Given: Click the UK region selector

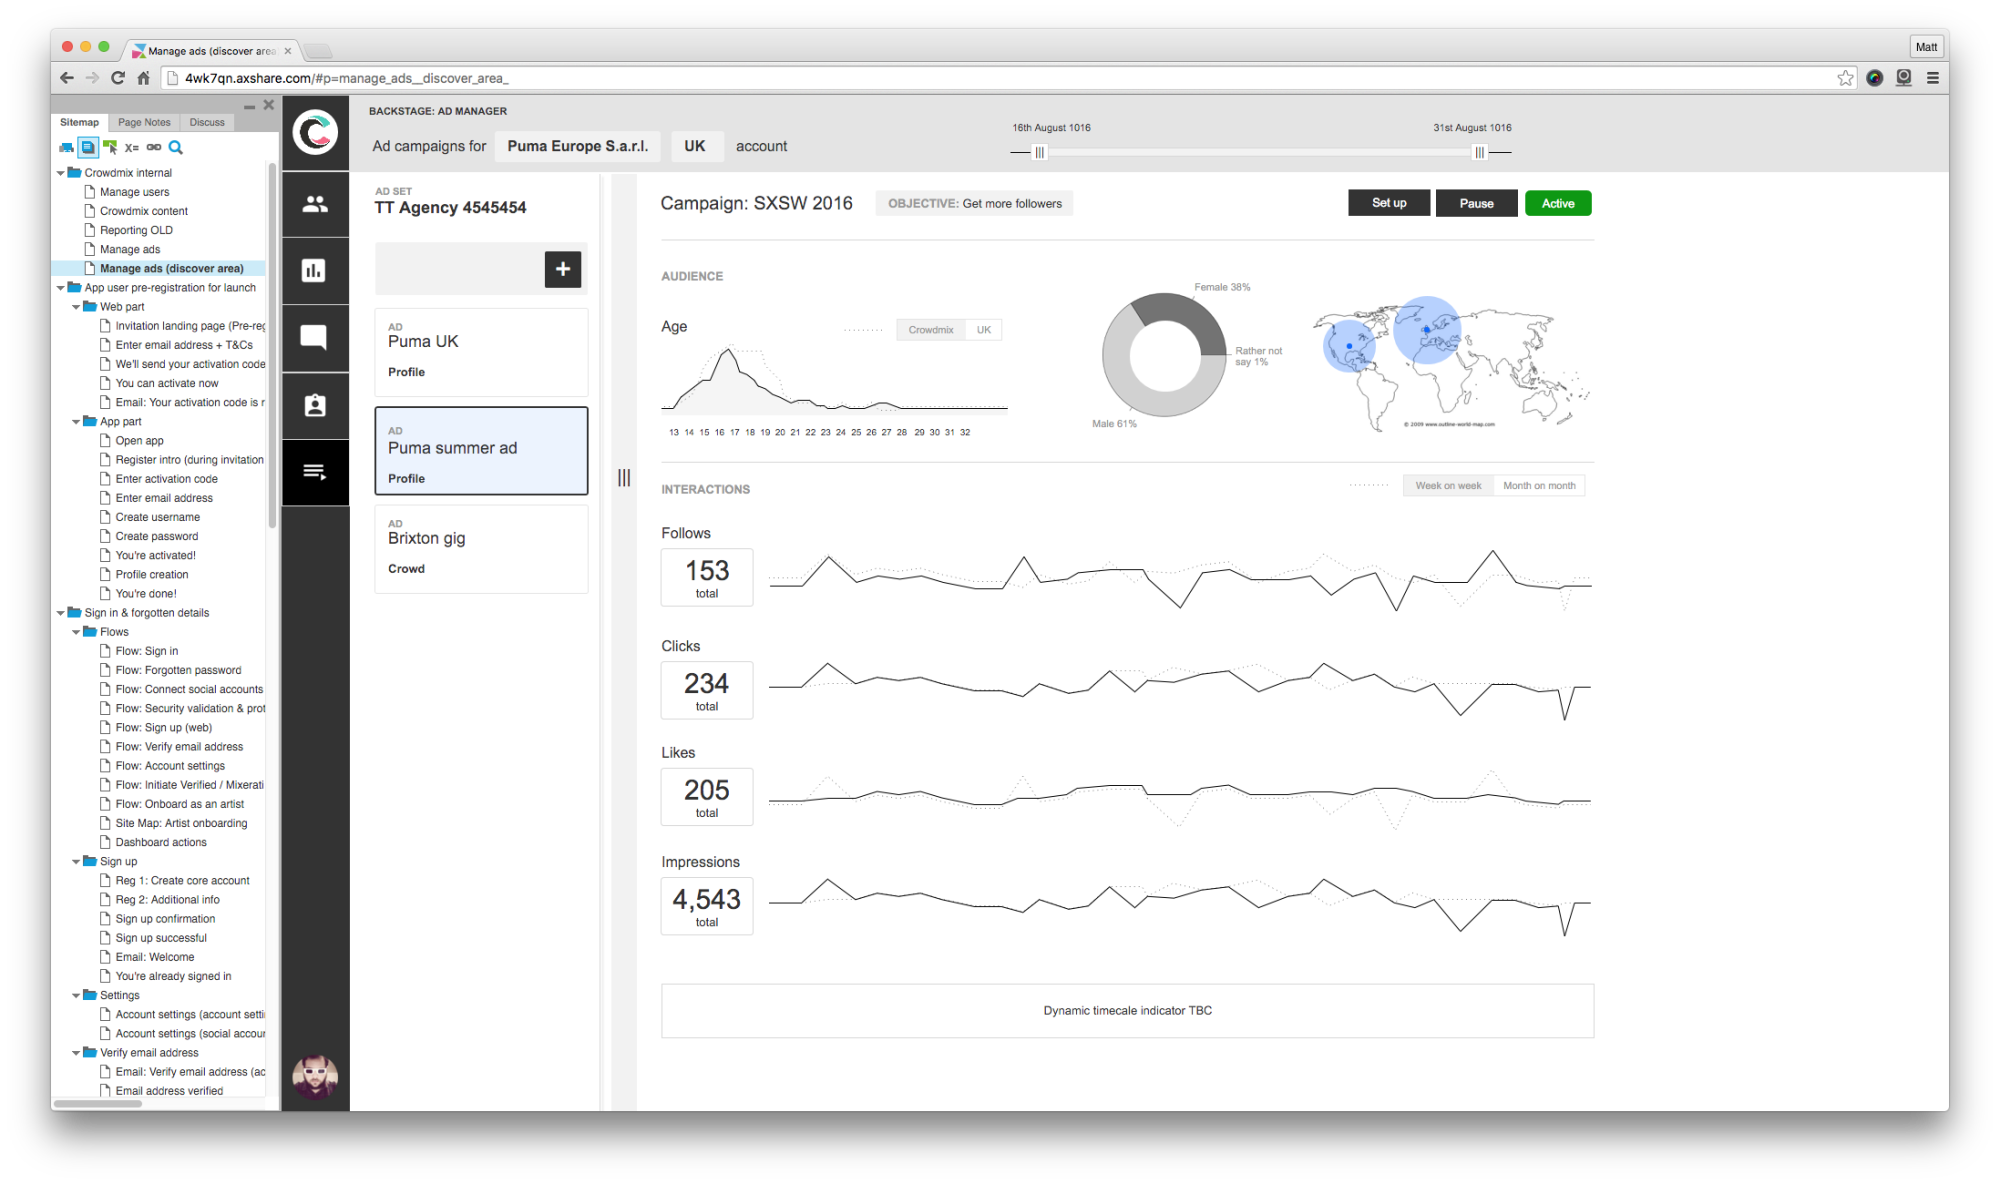Looking at the screenshot, I should pos(695,146).
